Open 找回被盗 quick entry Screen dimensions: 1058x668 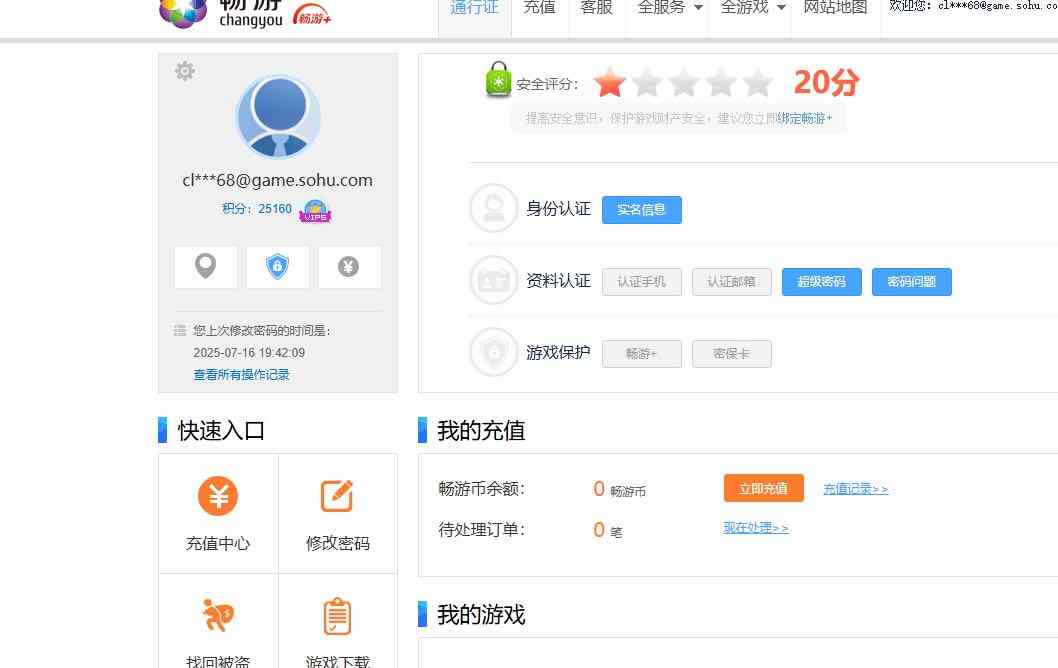(218, 621)
